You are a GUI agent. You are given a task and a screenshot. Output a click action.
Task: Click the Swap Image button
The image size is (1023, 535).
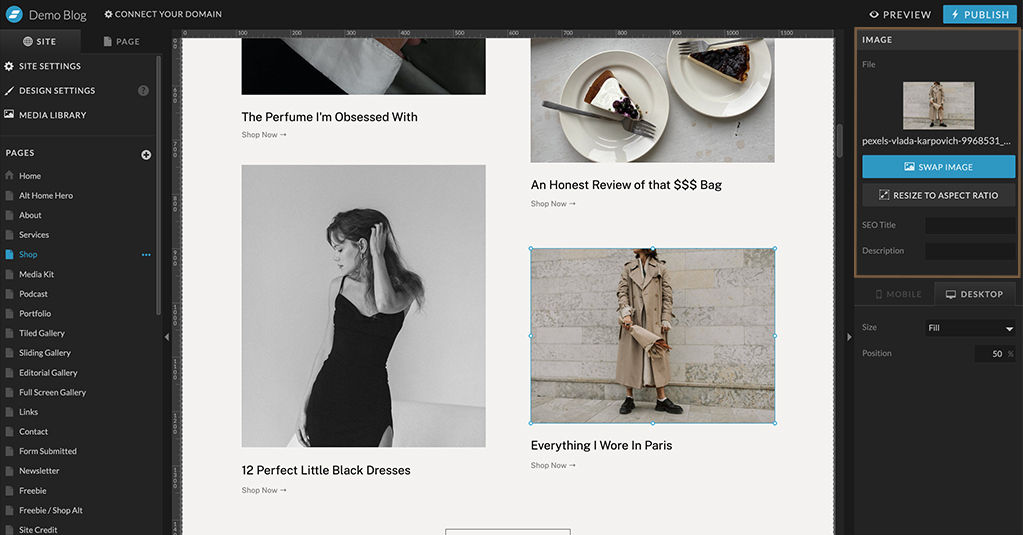point(938,167)
